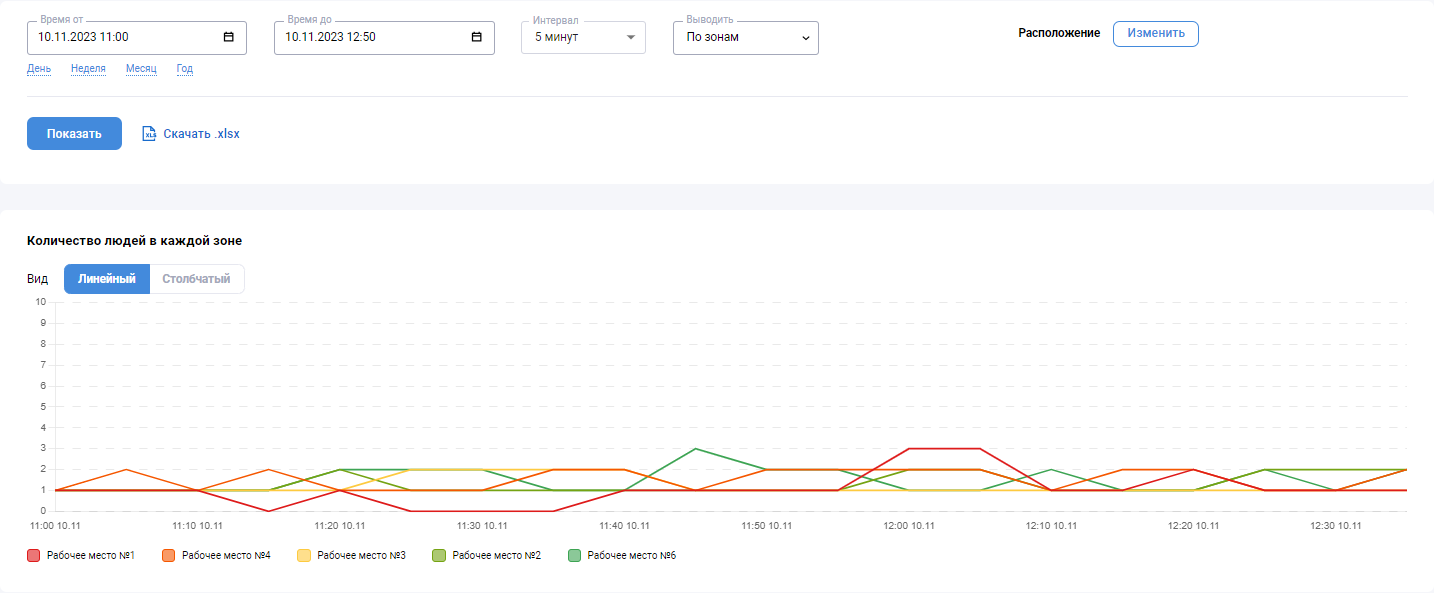Click the 12:30 10.11 axis label
This screenshot has height=593, width=1434.
pyautogui.click(x=1335, y=525)
